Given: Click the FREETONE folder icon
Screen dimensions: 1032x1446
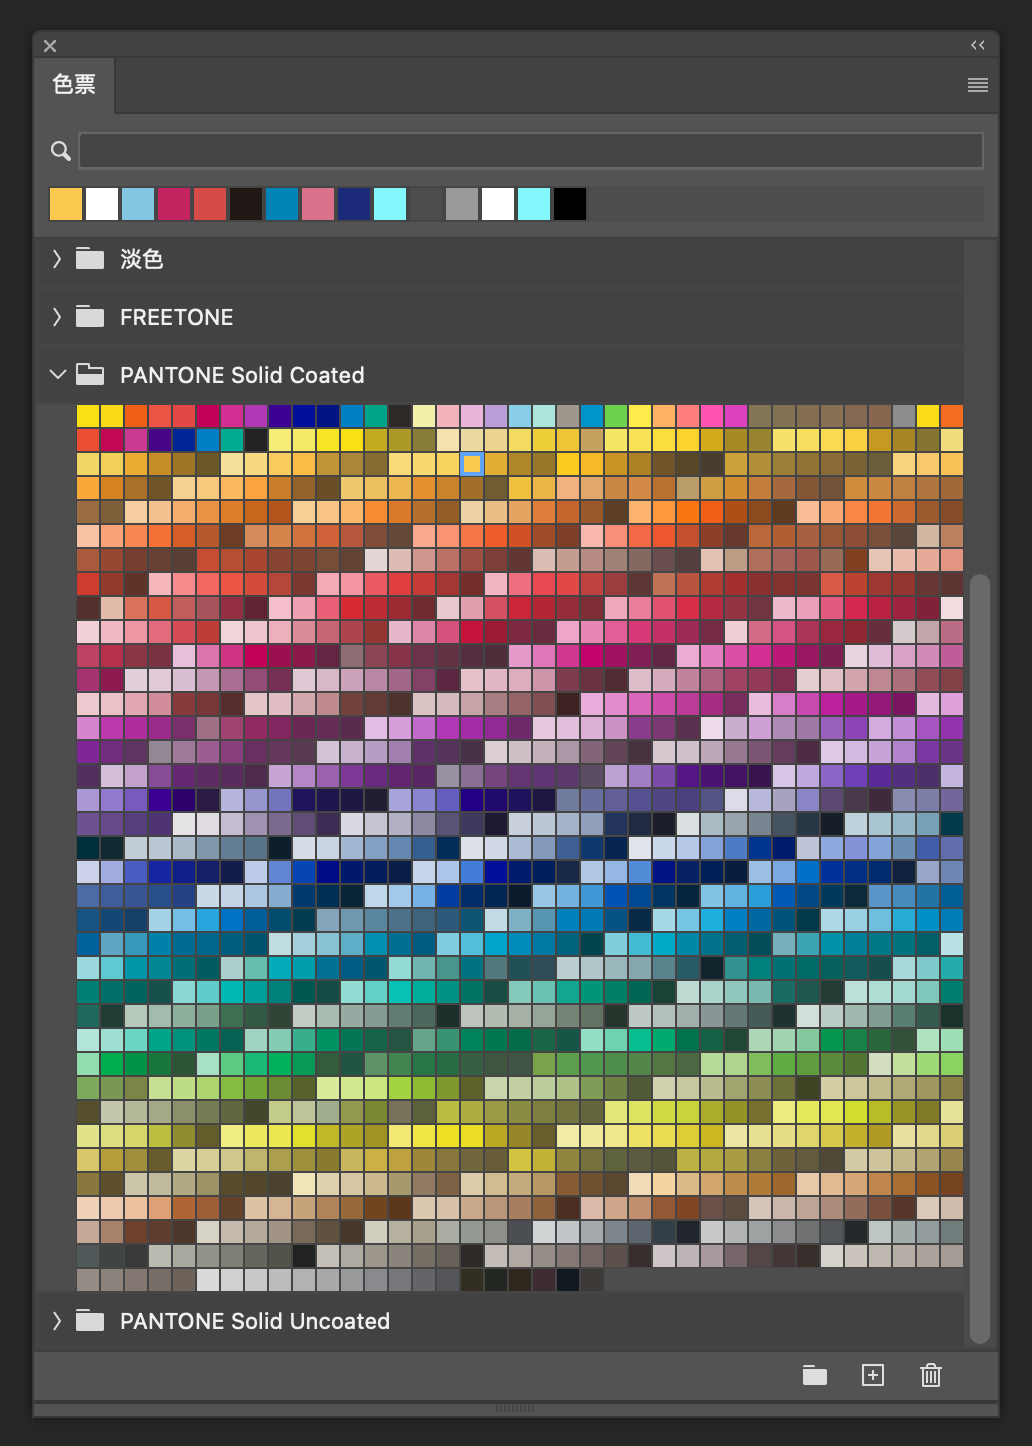Looking at the screenshot, I should click(90, 317).
